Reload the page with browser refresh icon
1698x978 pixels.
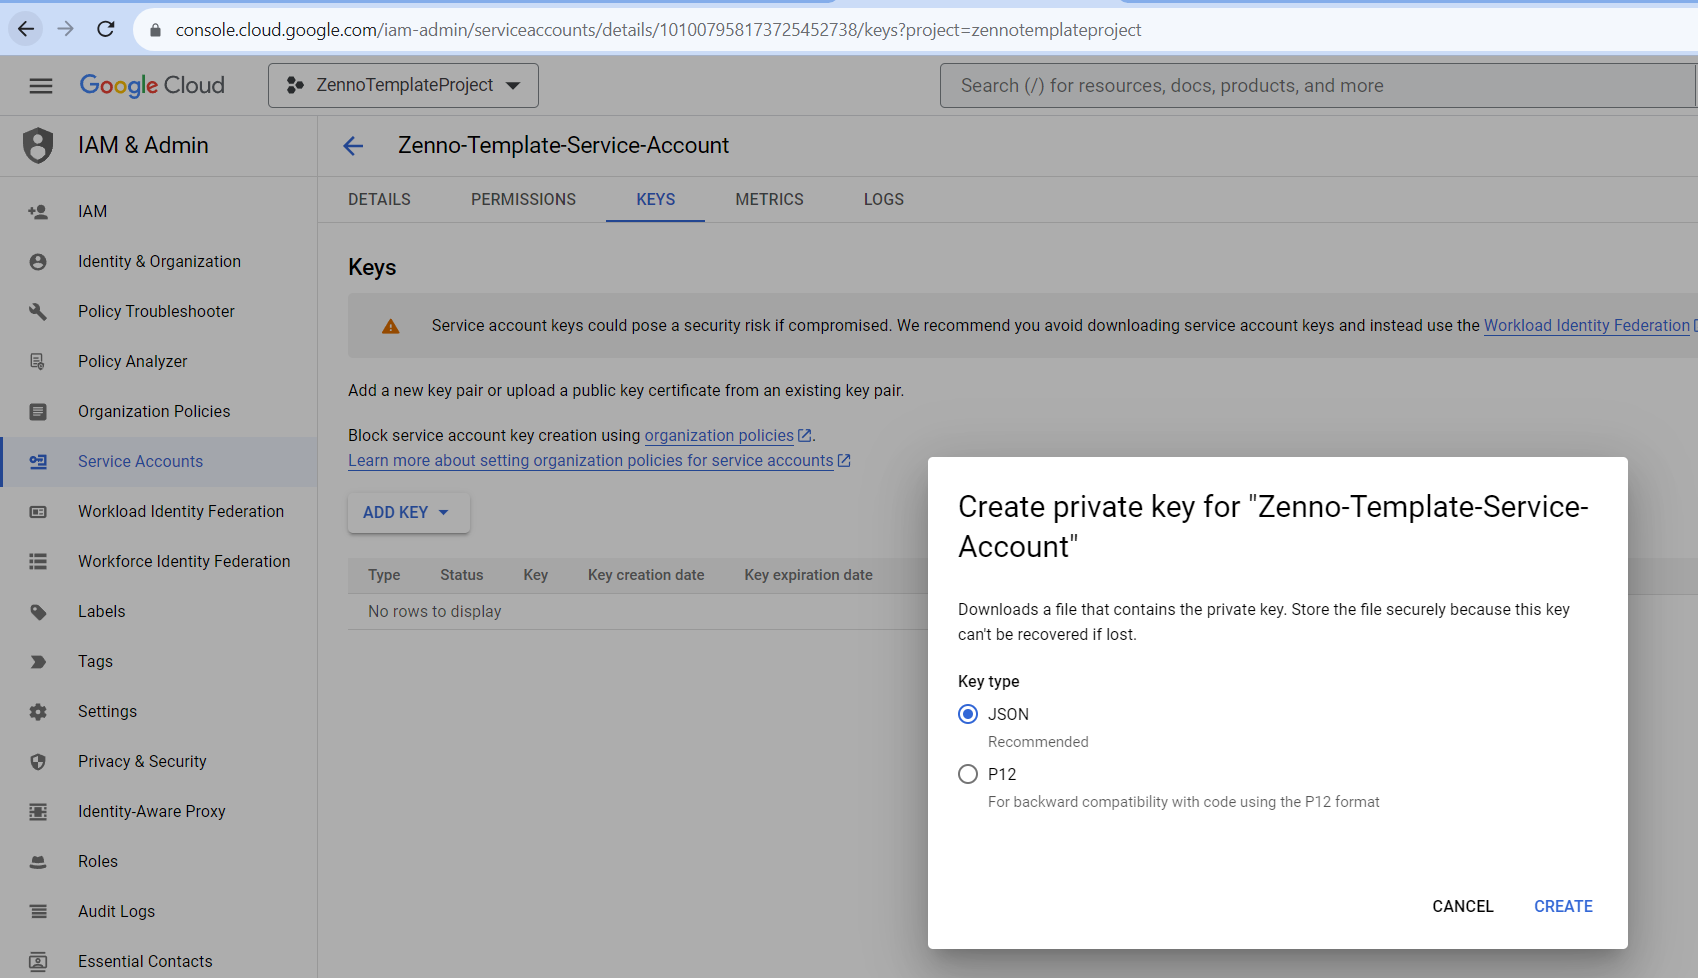(x=106, y=29)
